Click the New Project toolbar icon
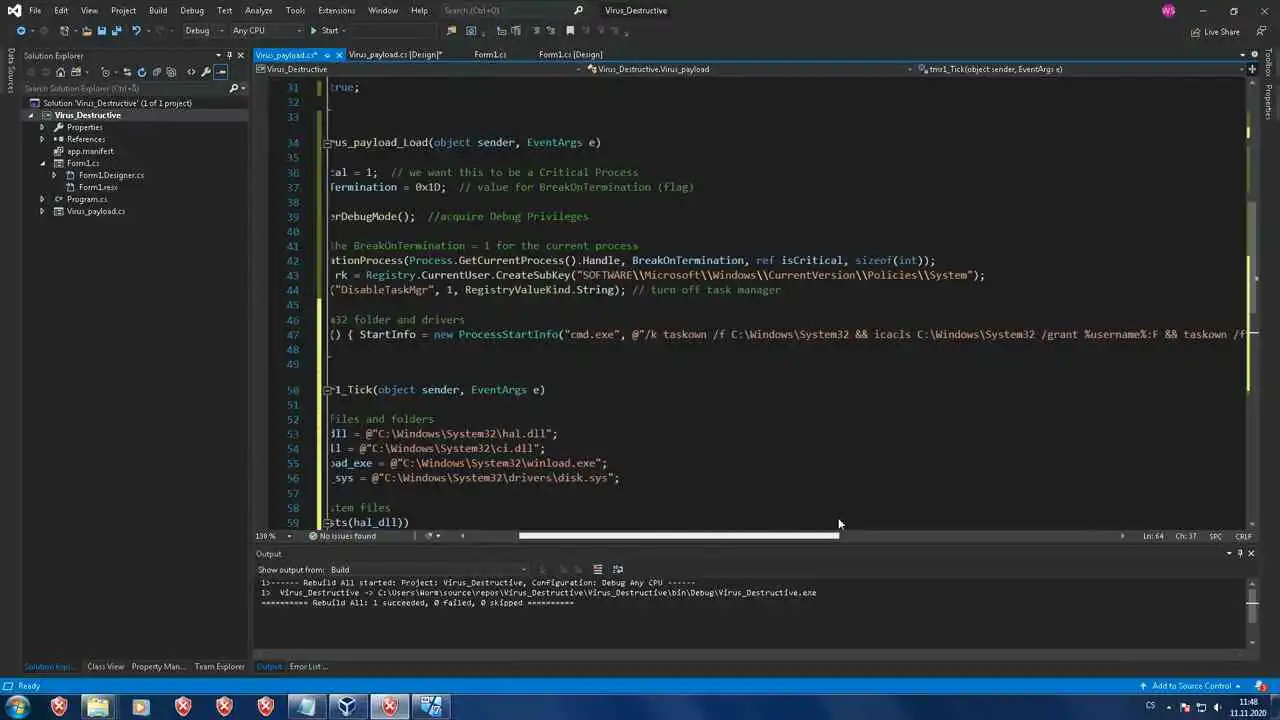Image resolution: width=1280 pixels, height=720 pixels. pyautogui.click(x=63, y=31)
